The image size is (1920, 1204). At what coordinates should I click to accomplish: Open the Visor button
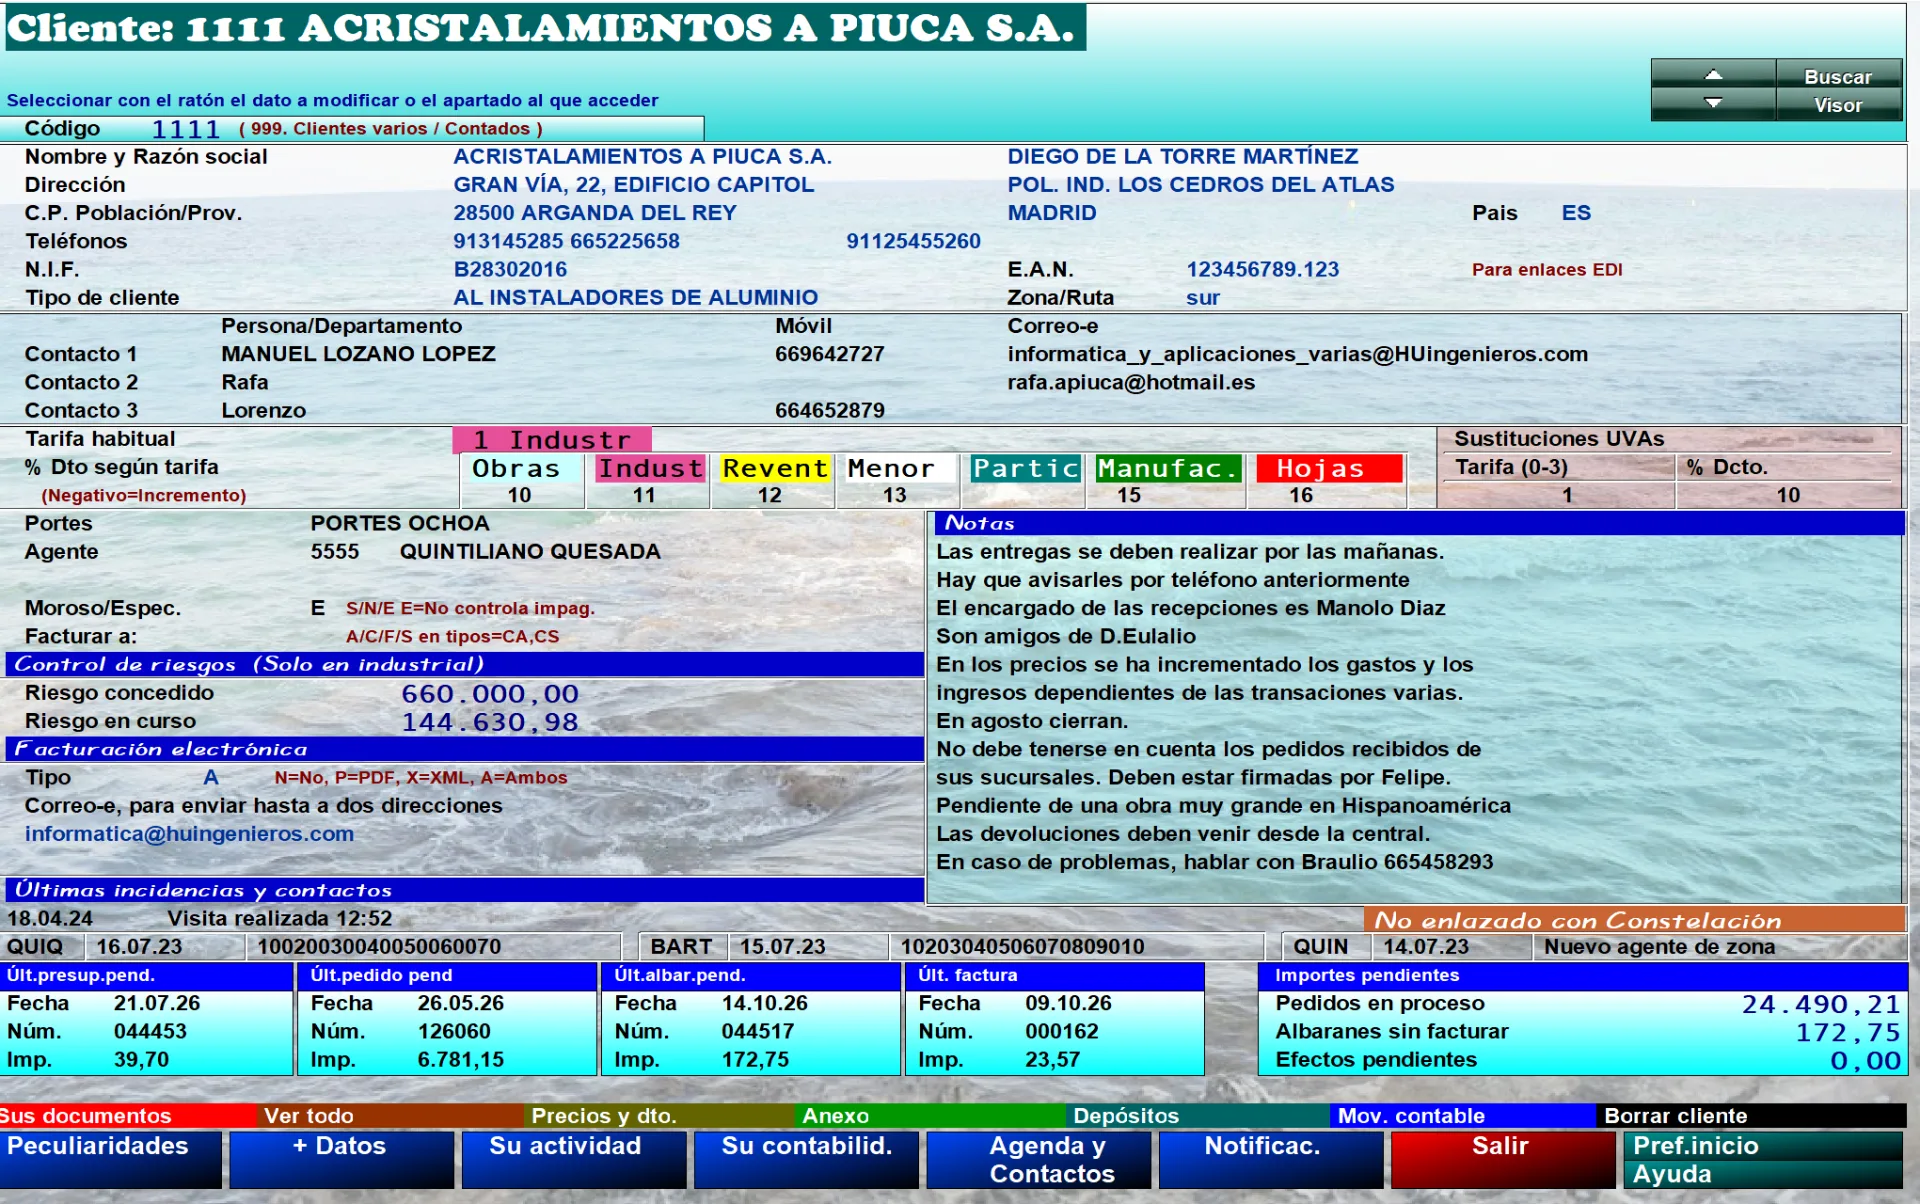[x=1838, y=104]
